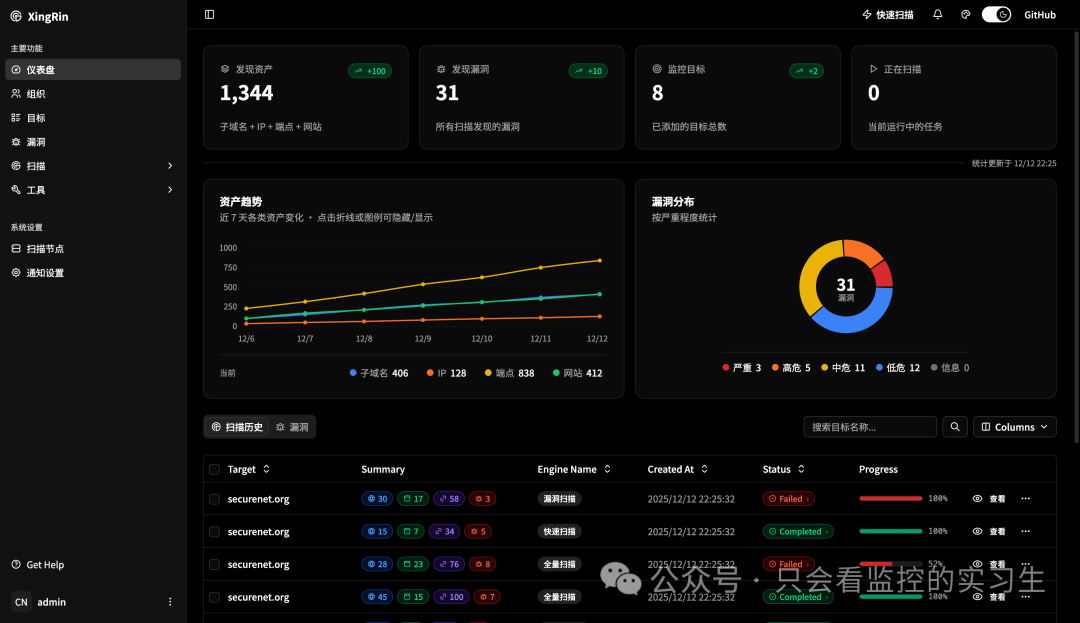Open the GitHub link
The image size is (1080, 623).
tap(1039, 14)
